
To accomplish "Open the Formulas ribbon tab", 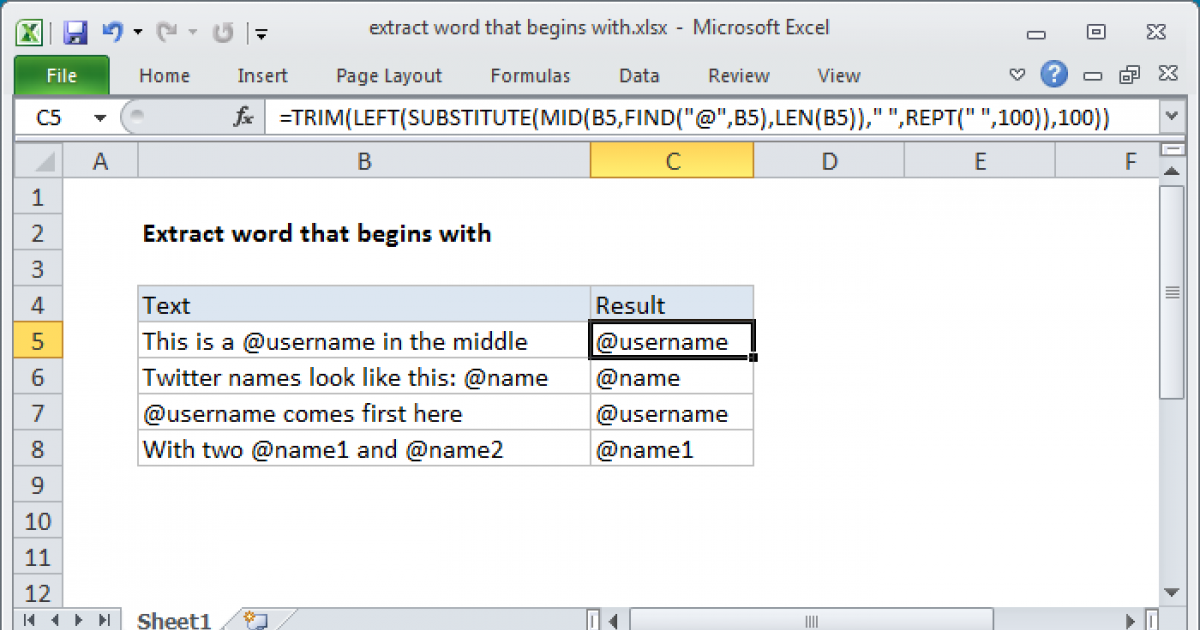I will pyautogui.click(x=530, y=76).
